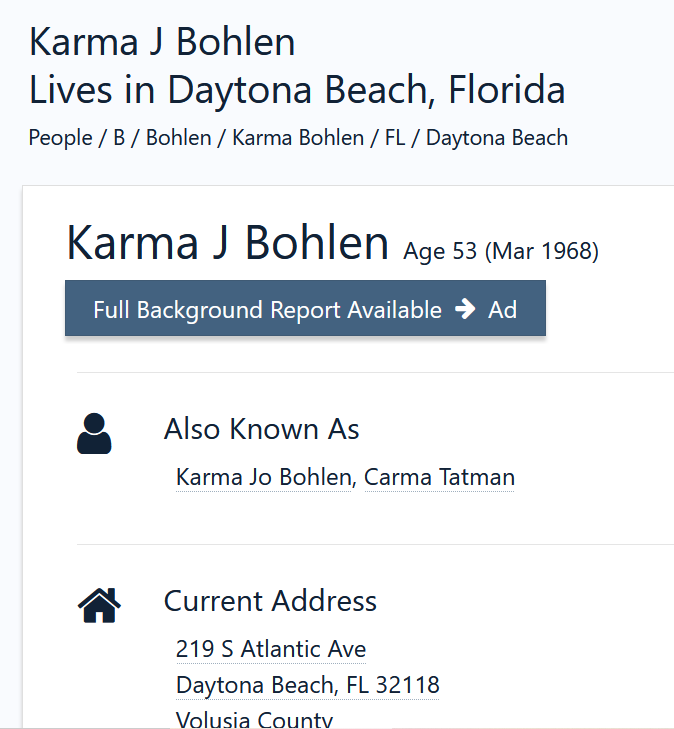
Task: Open the Karma Bohlen breadcrumb link
Action: click(298, 137)
